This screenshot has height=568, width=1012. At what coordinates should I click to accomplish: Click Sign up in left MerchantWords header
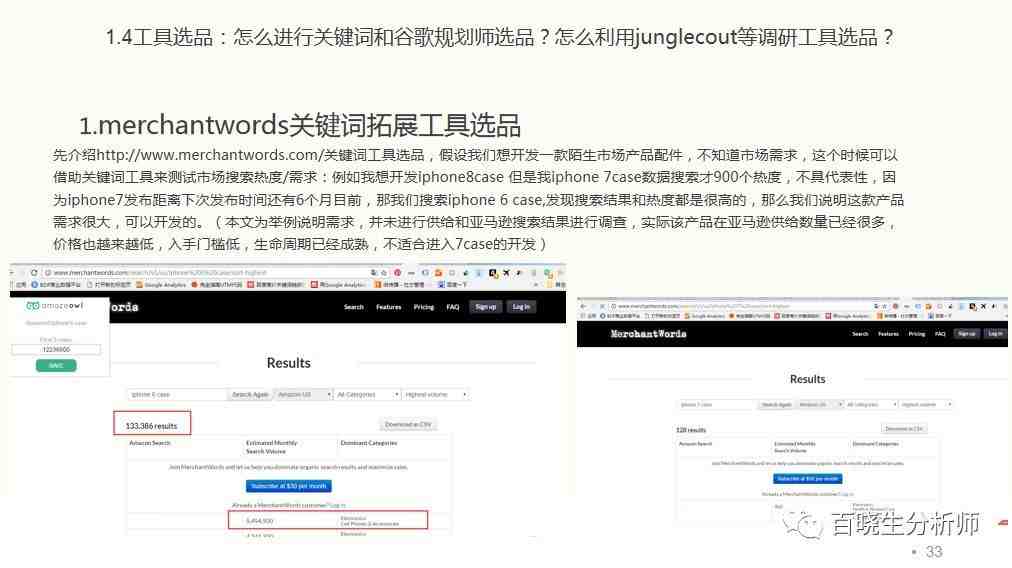[485, 307]
